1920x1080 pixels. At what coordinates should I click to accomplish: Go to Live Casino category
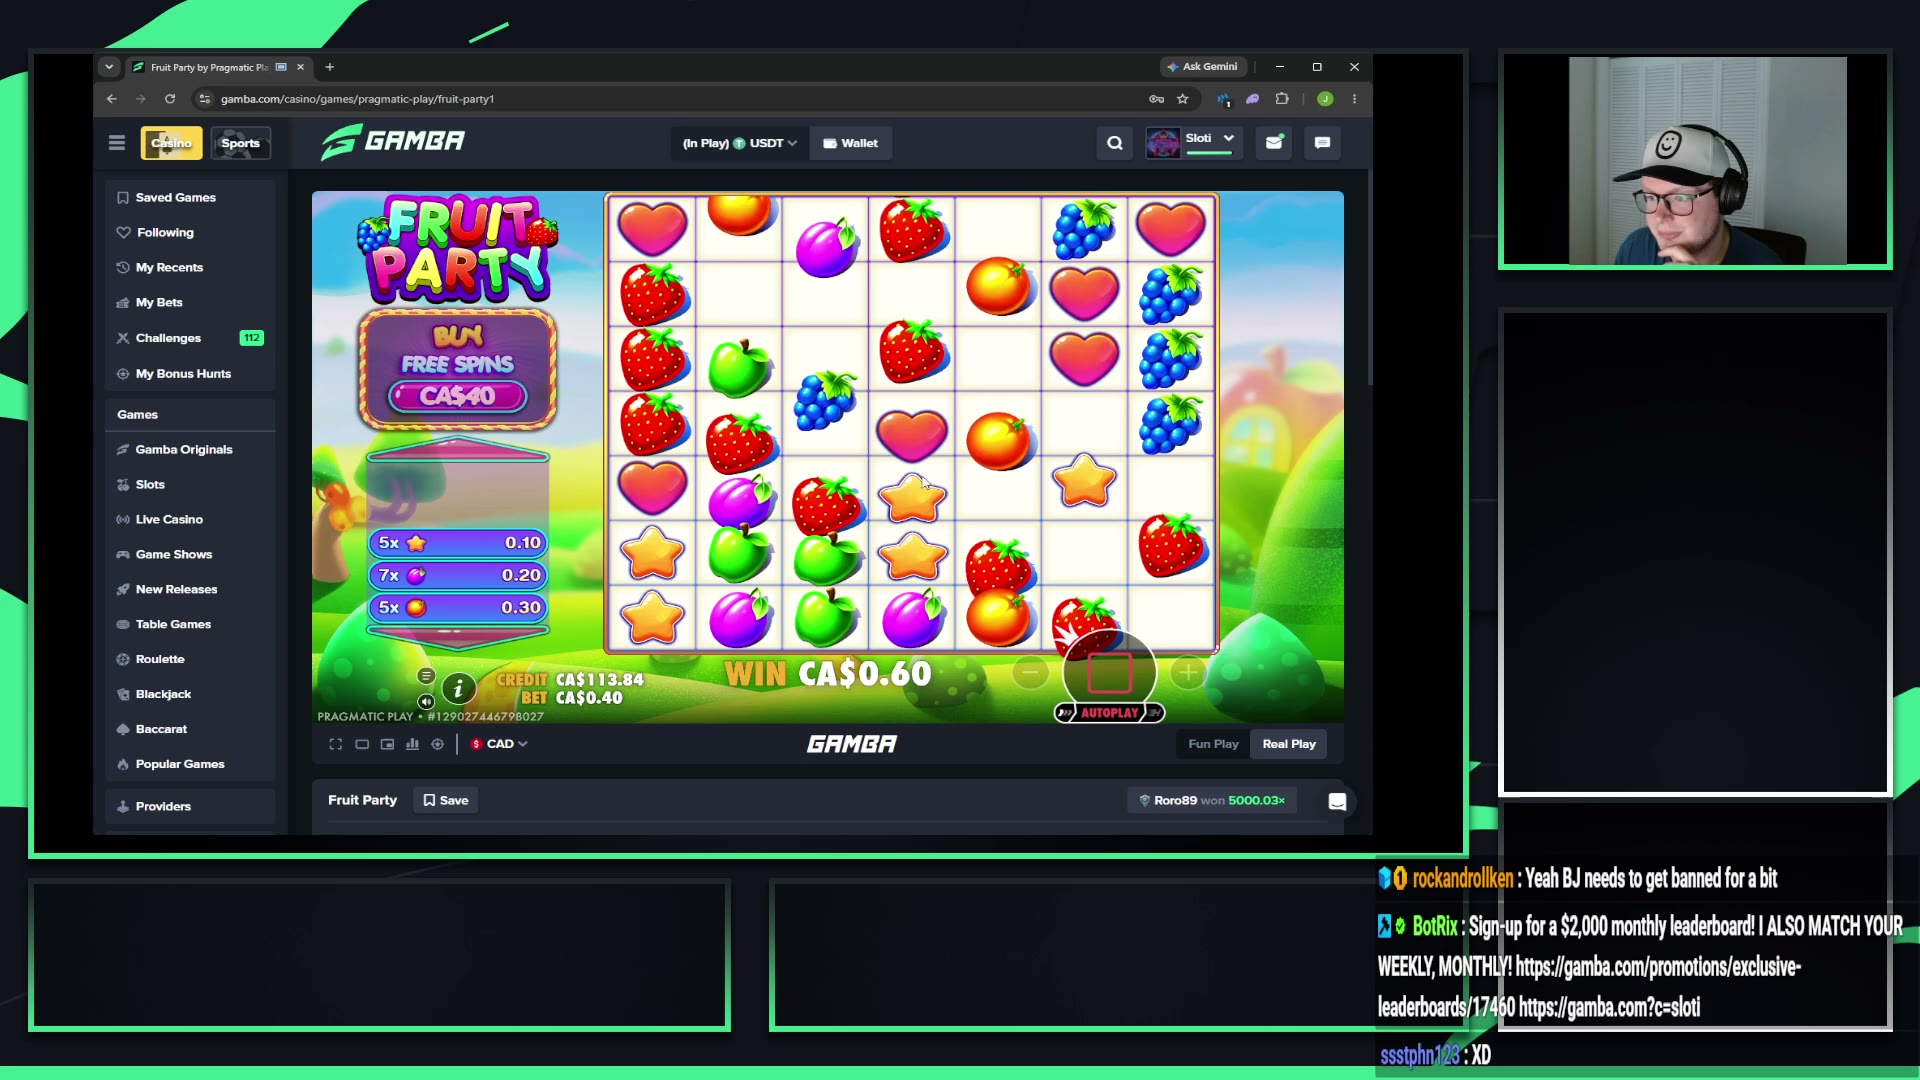click(x=190, y=520)
